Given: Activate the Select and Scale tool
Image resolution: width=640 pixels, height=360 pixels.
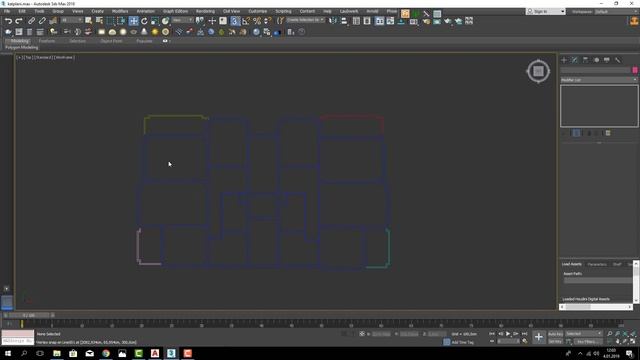Looking at the screenshot, I should tap(155, 20).
